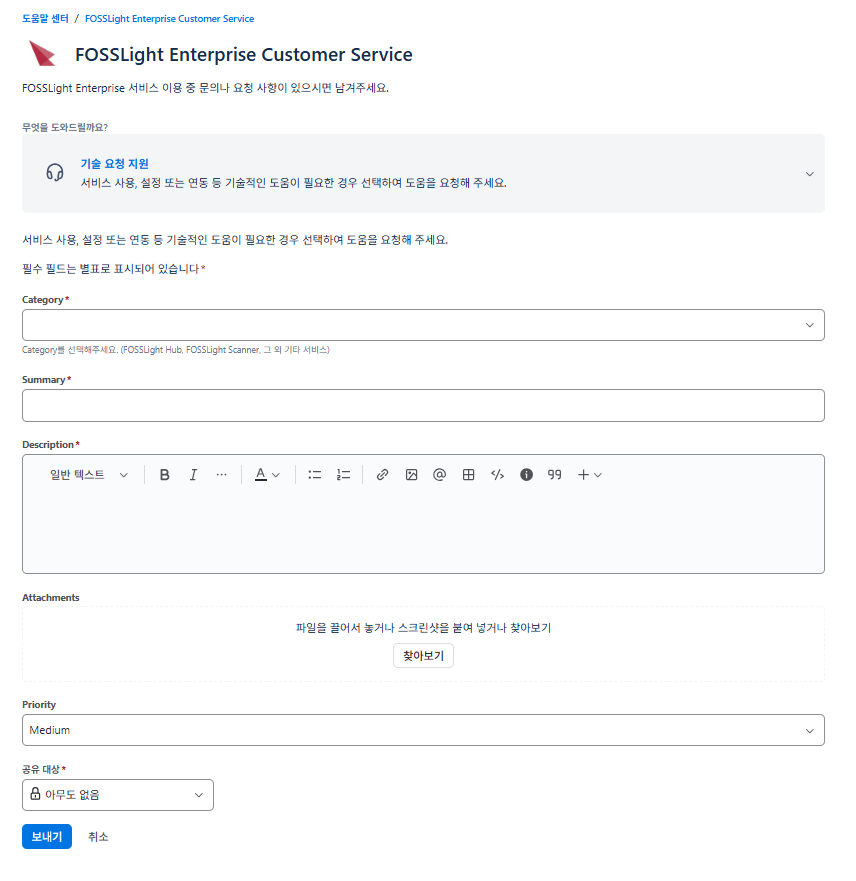
Task: Open the text color picker
Action: (267, 475)
